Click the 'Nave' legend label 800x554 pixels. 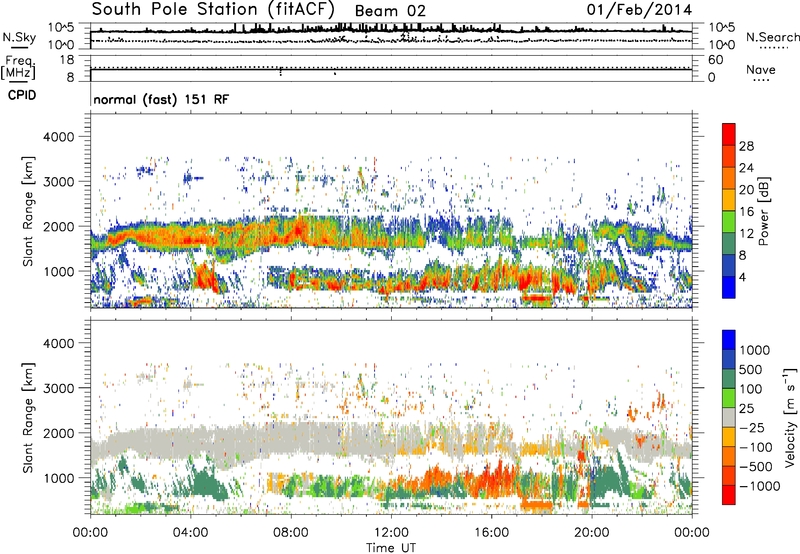pos(761,69)
